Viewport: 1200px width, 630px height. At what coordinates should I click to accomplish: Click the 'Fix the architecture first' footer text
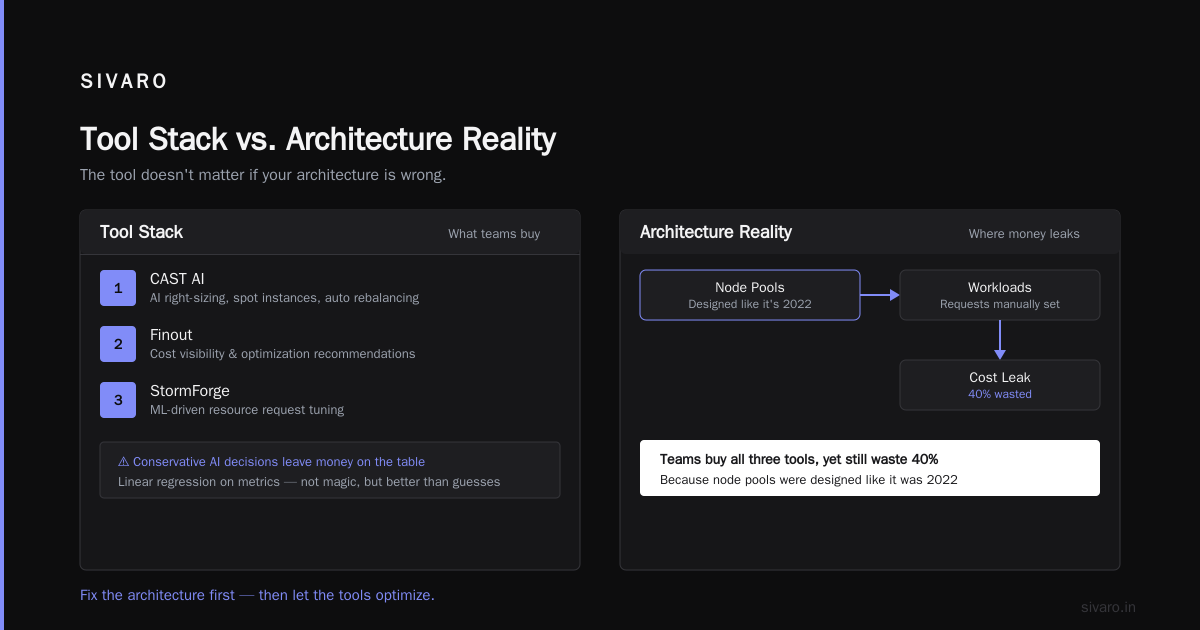coord(257,595)
